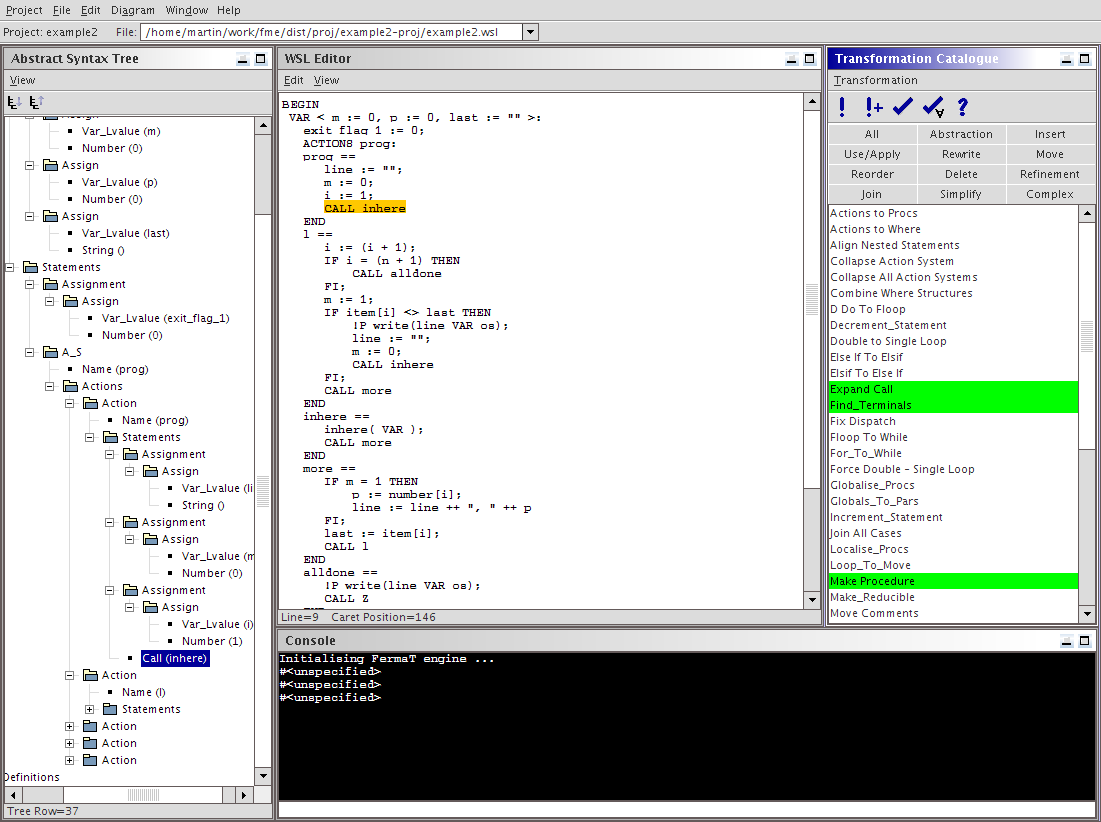
Task: Collapse the A_S tree node
Action: [x=29, y=352]
